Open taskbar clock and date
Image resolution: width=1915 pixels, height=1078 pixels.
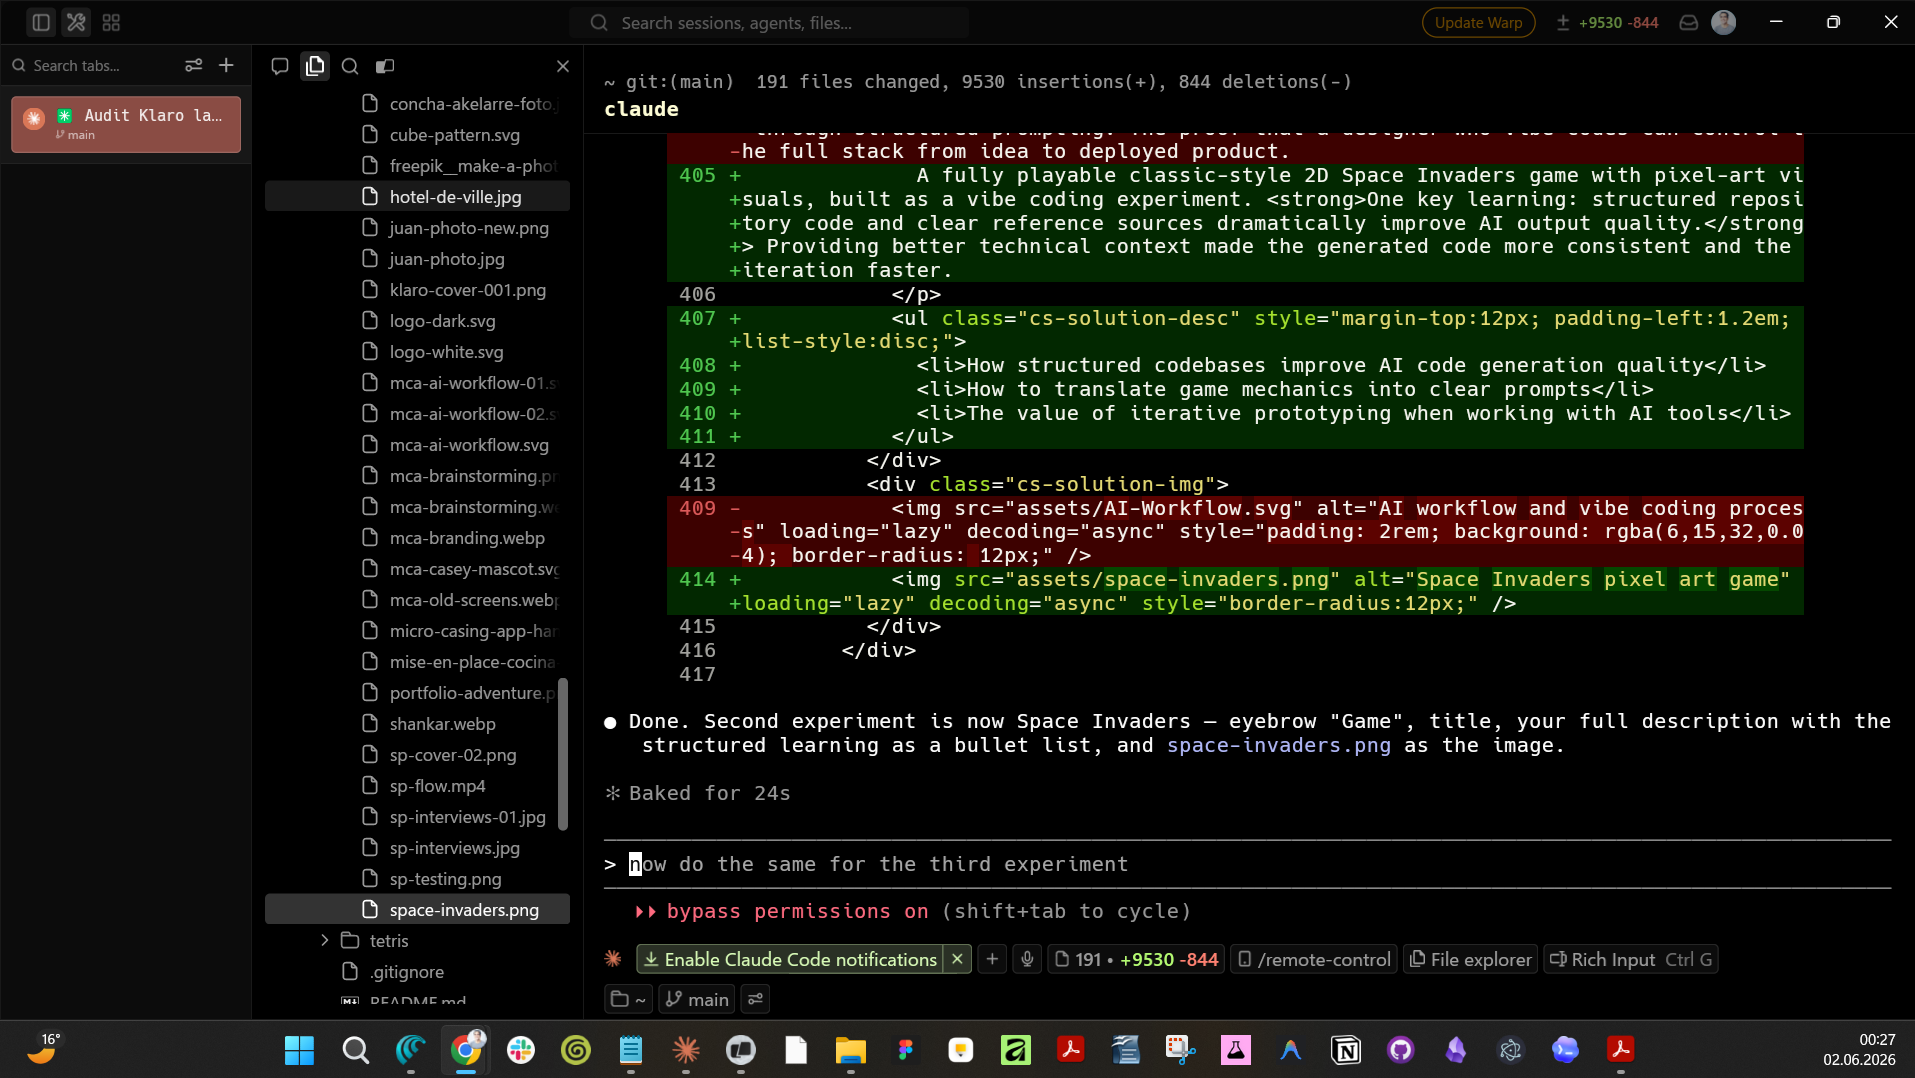[1858, 1050]
